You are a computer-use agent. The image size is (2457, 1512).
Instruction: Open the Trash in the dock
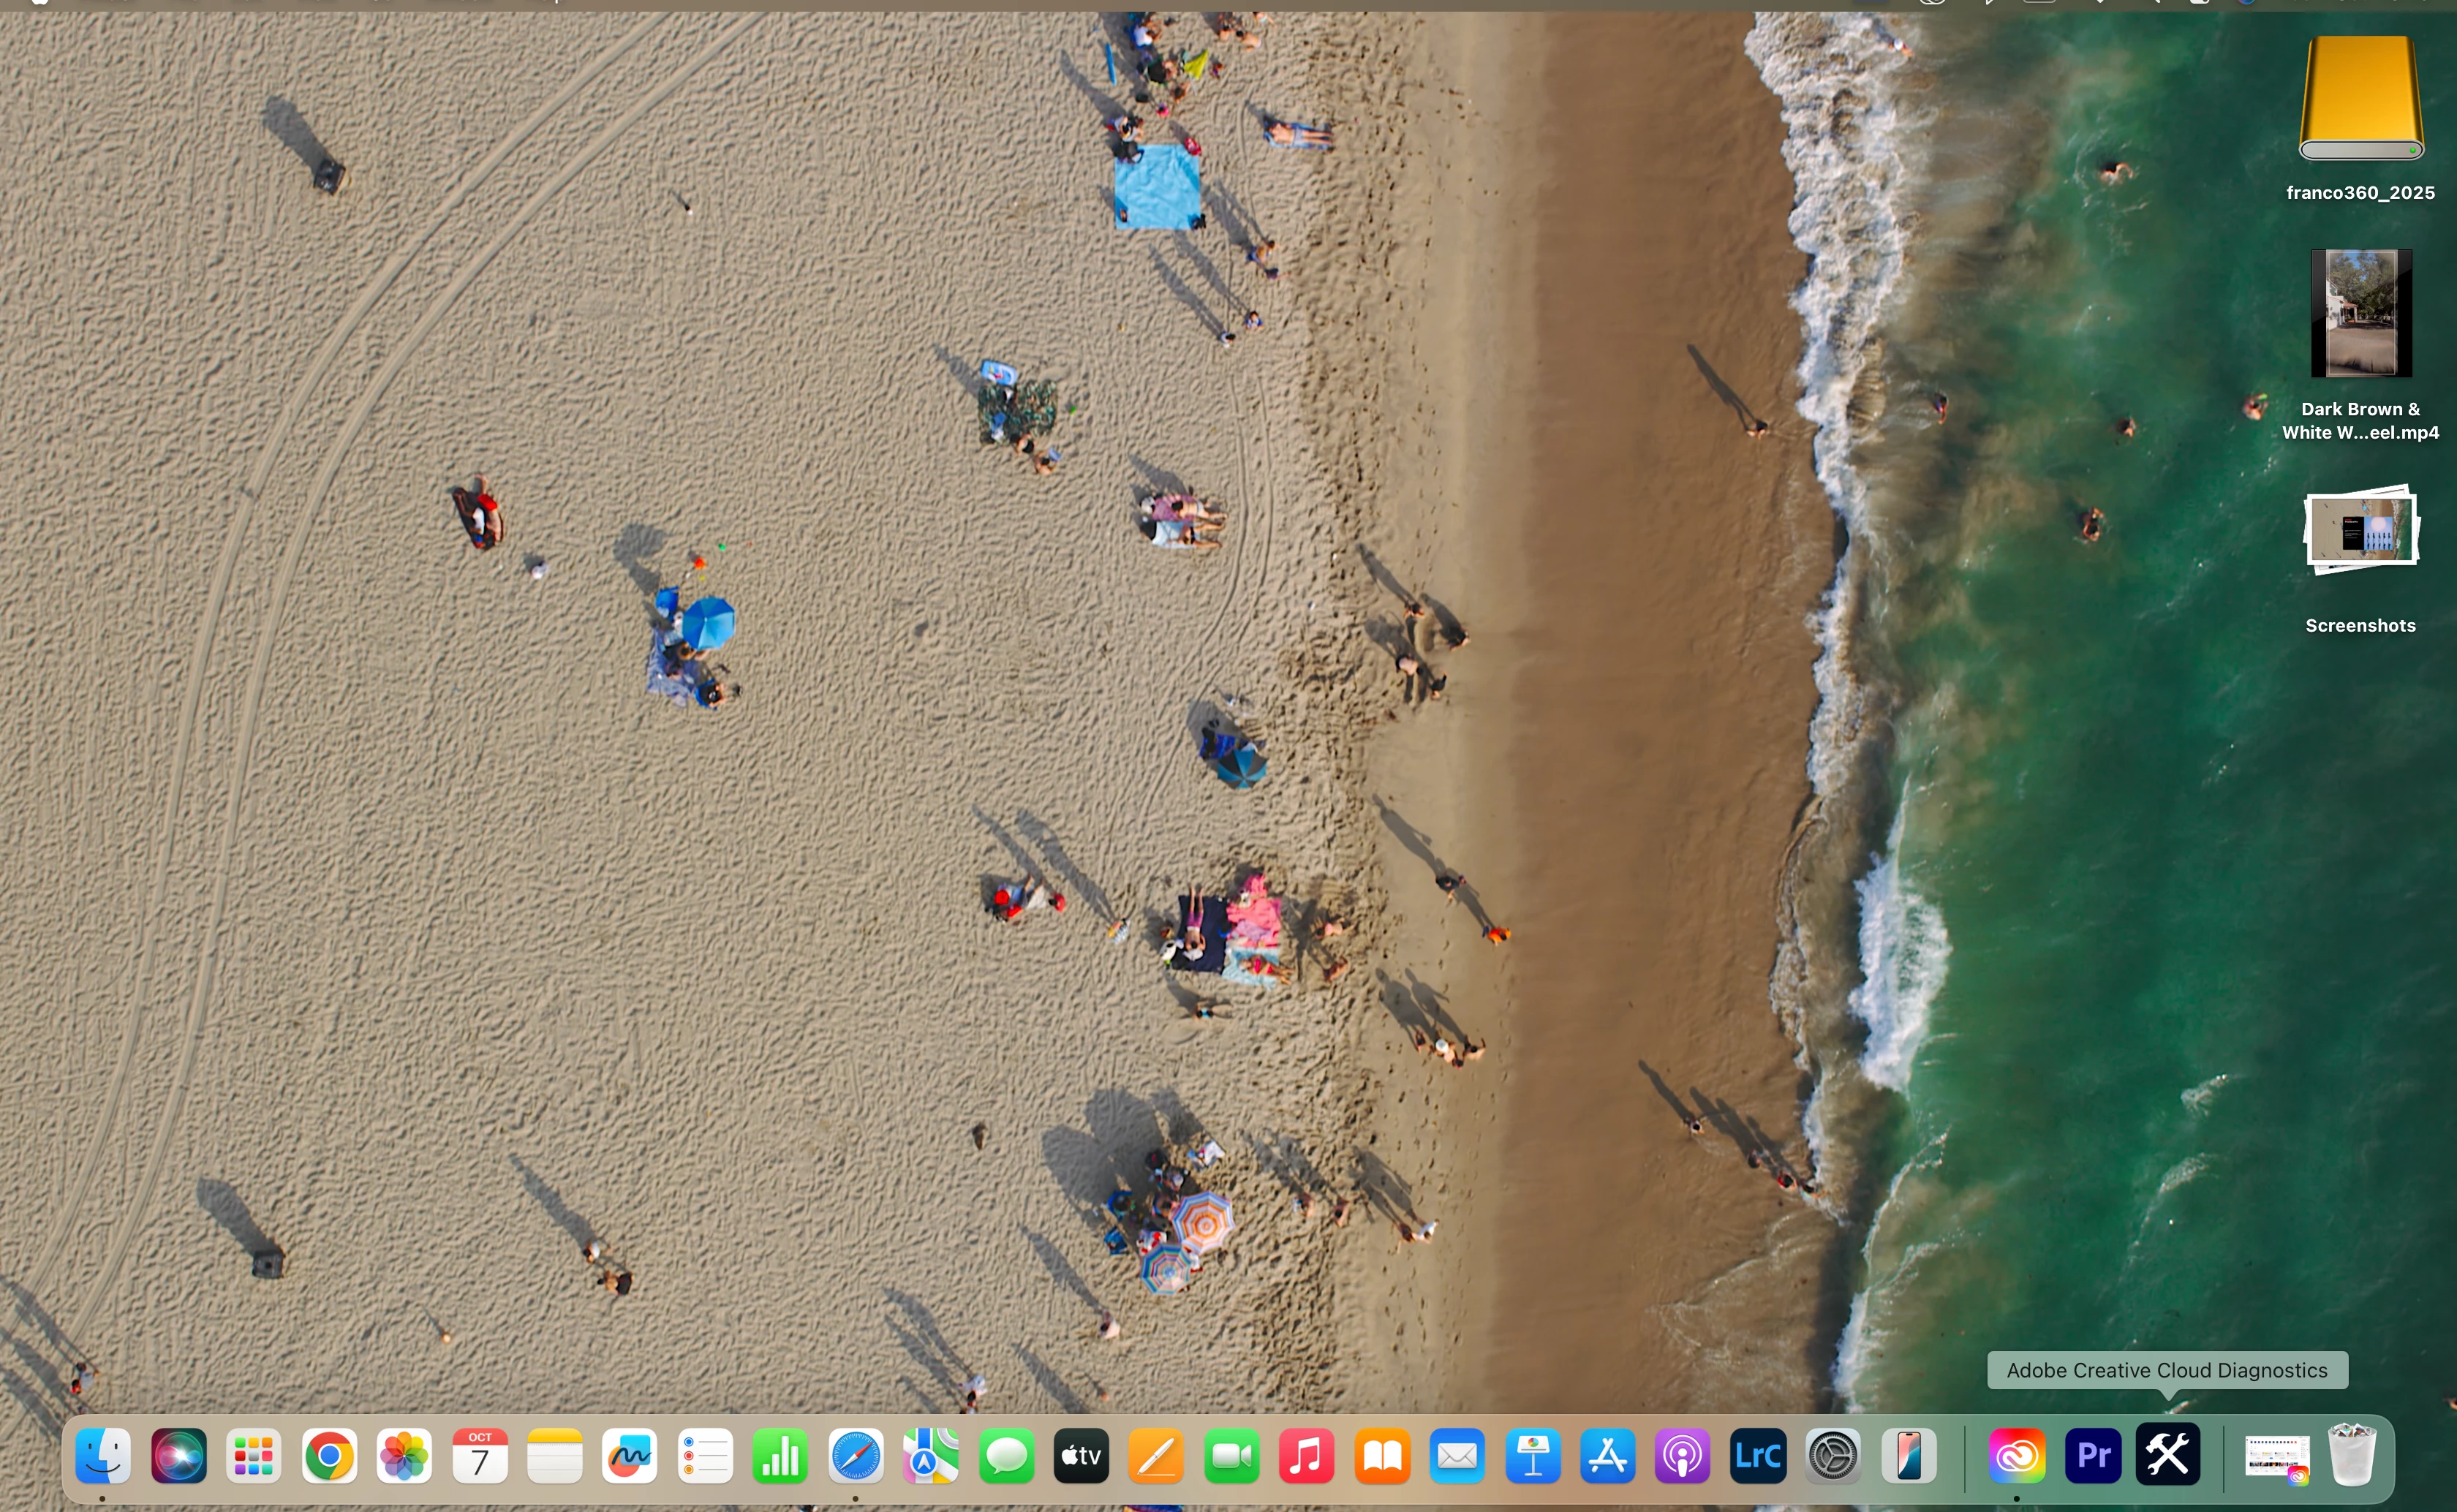tap(2352, 1455)
